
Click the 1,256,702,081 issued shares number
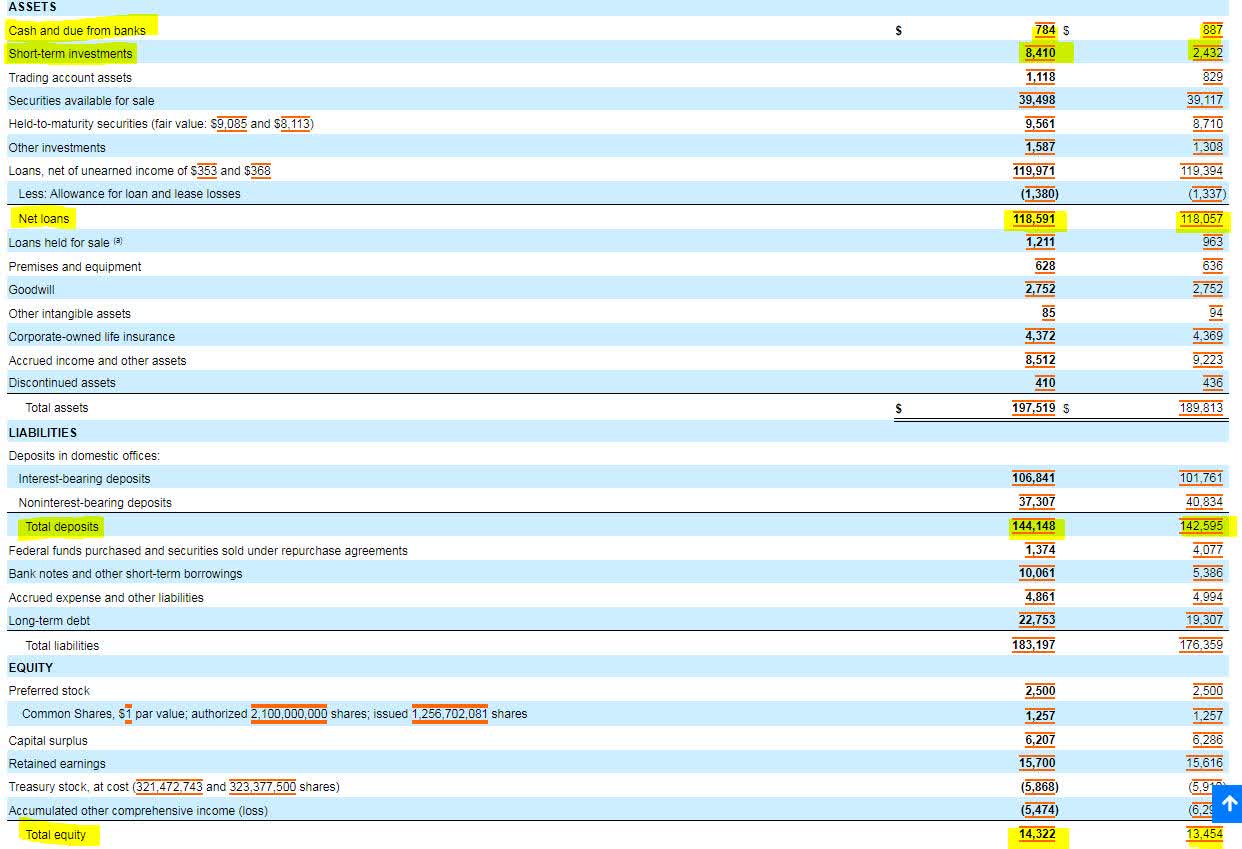[449, 713]
